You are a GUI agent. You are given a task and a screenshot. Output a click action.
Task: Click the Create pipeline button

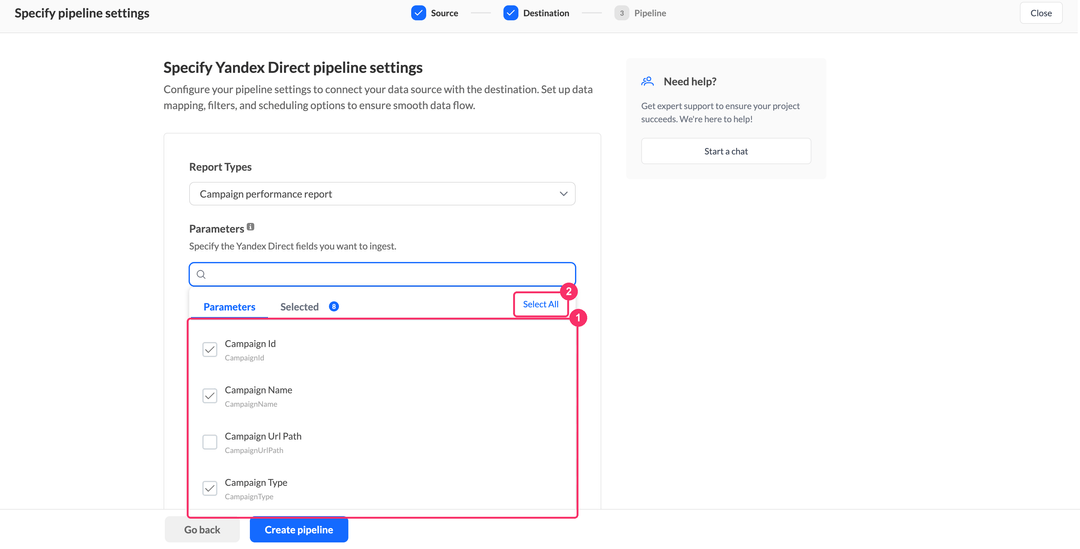tap(299, 530)
